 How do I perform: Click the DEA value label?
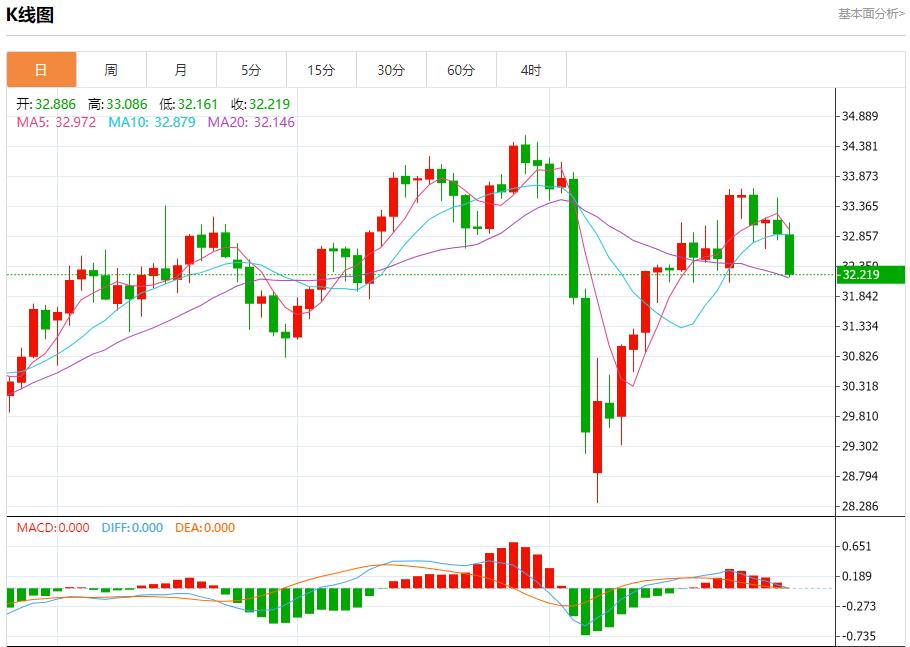pyautogui.click(x=205, y=528)
